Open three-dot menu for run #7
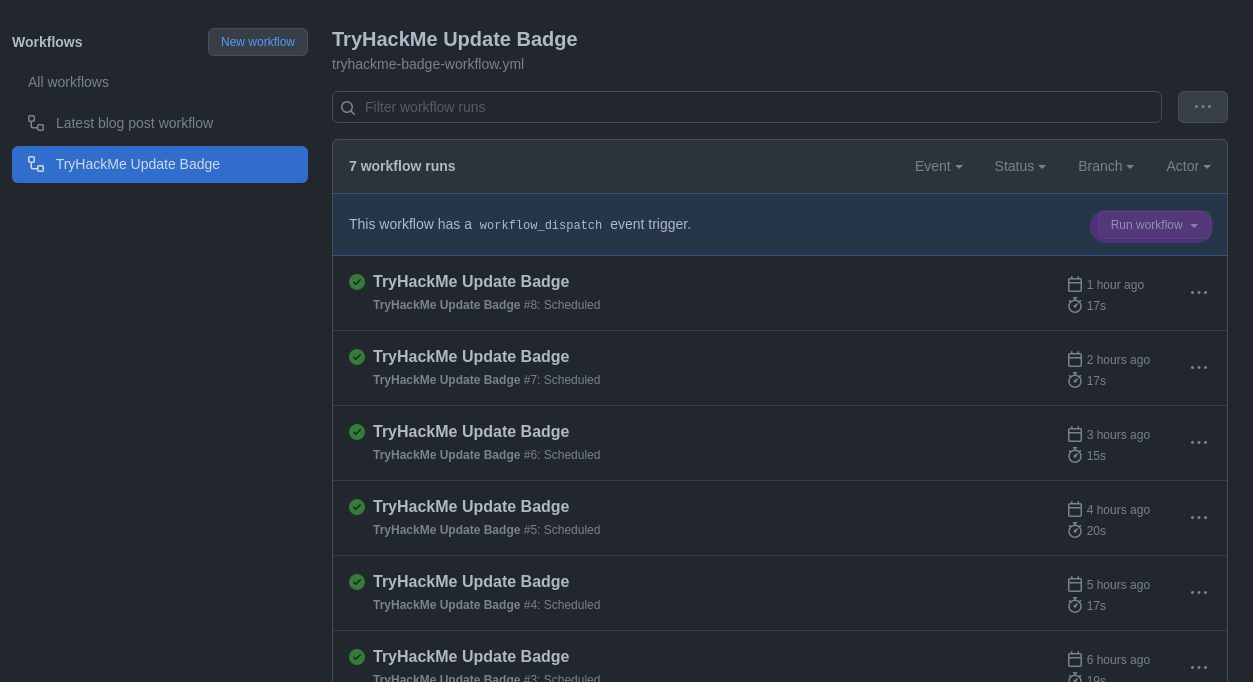This screenshot has width=1253, height=682. 1199,368
